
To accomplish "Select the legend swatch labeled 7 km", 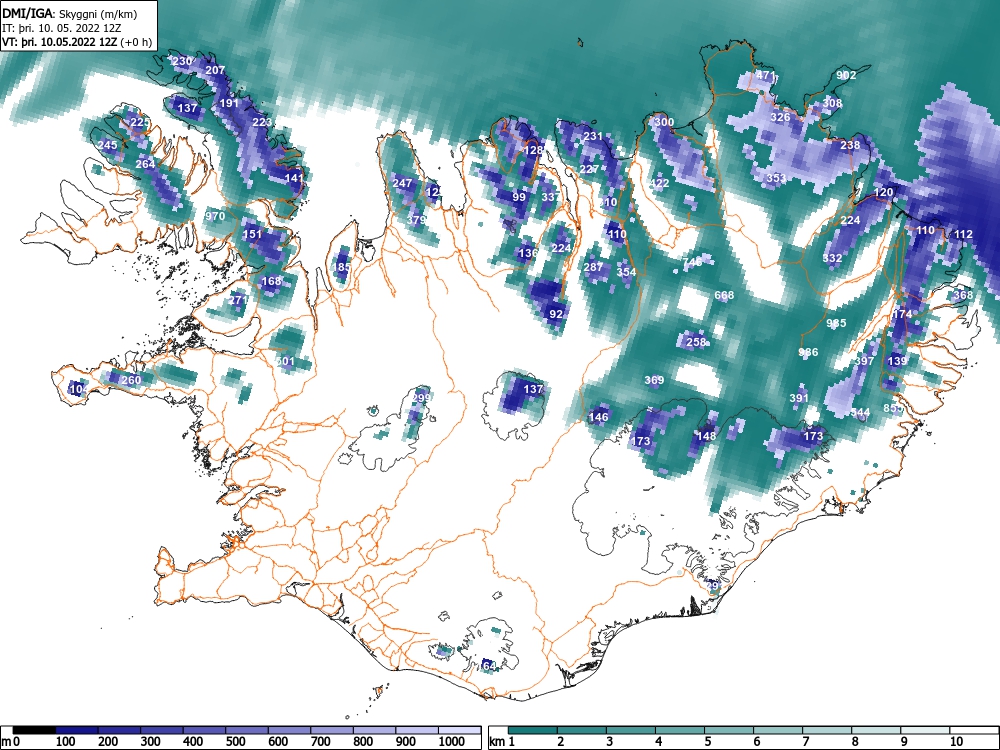I will [827, 730].
